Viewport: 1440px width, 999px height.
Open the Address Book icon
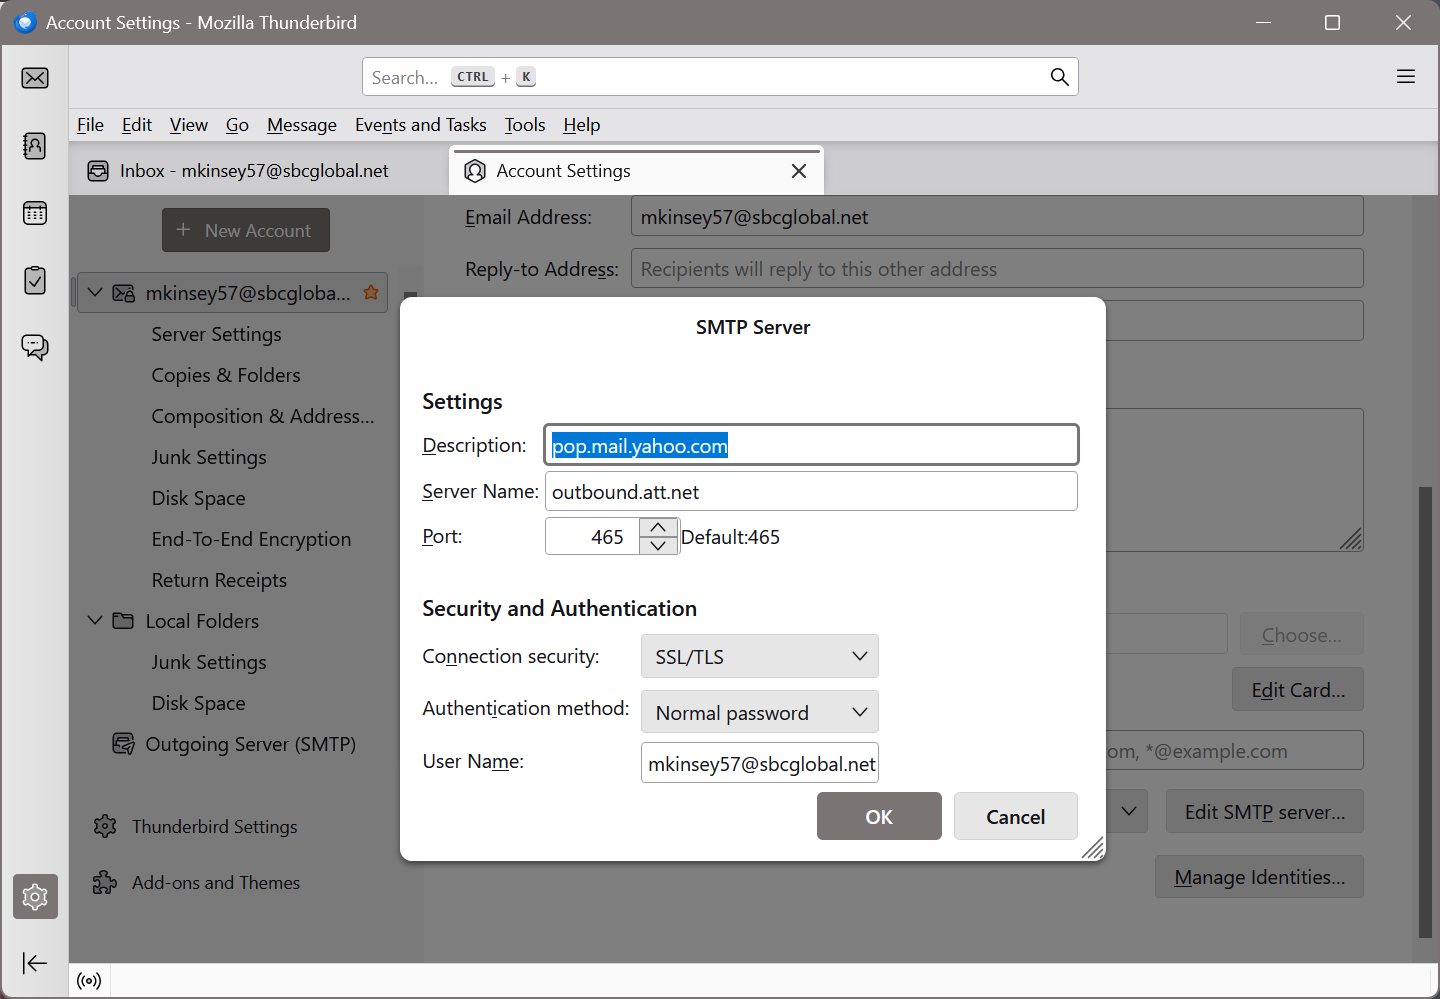coord(35,146)
